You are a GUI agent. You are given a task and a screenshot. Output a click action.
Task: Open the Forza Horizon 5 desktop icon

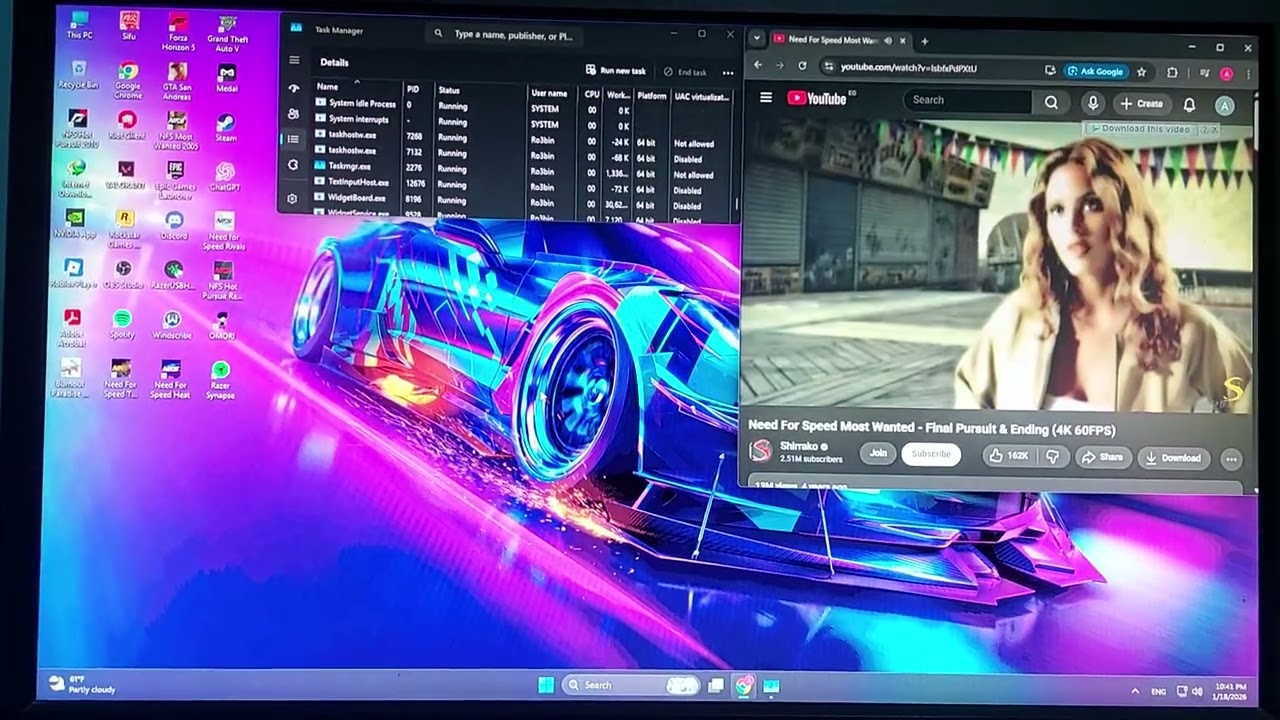(177, 32)
